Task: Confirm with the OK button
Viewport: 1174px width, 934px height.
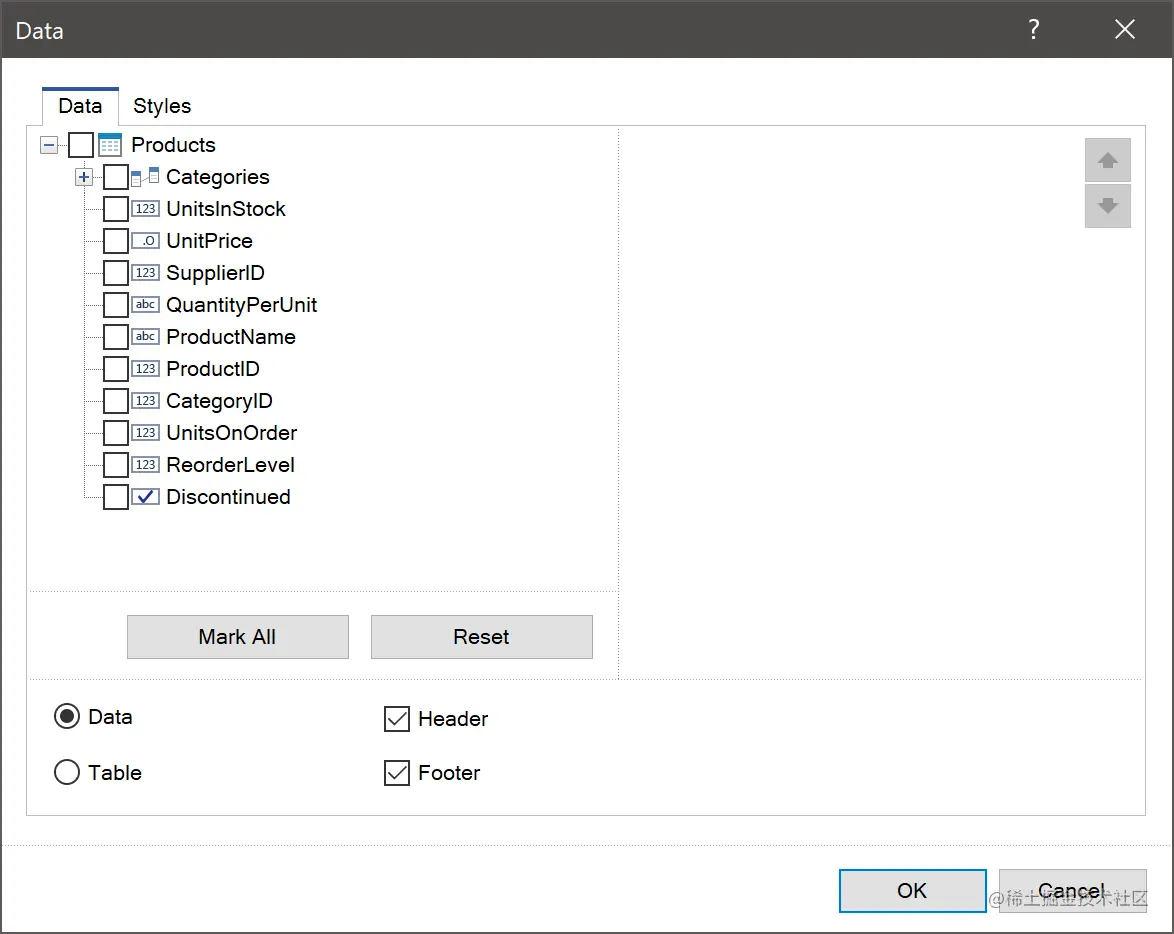Action: (912, 891)
